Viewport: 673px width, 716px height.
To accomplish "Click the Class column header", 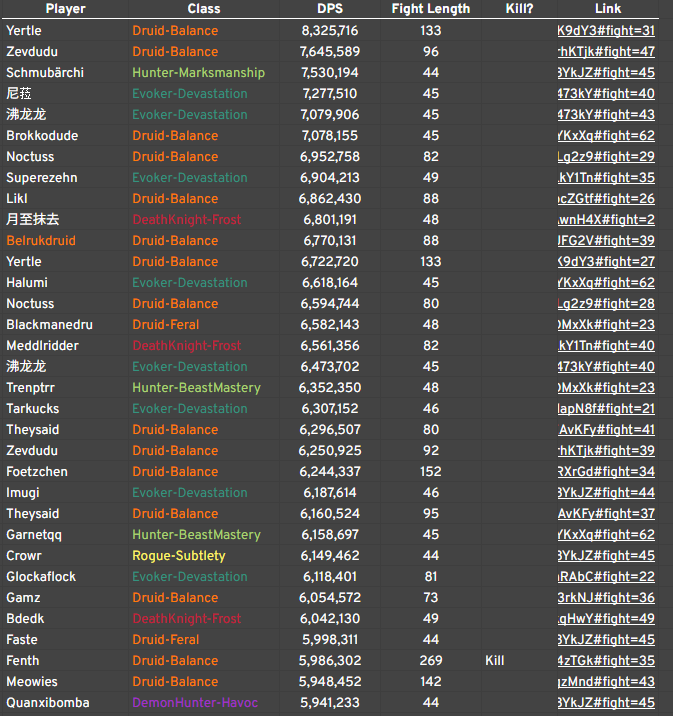I will (x=204, y=9).
